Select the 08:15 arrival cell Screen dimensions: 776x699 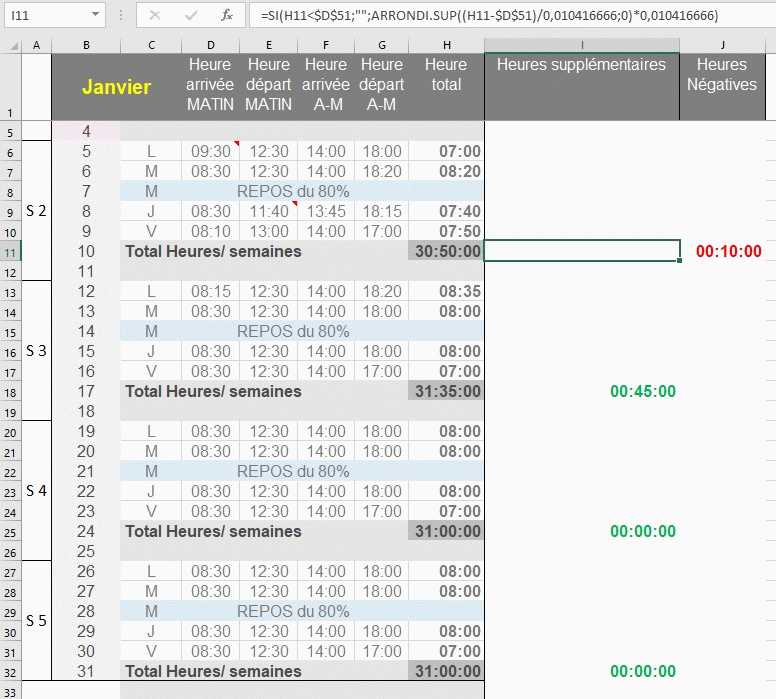[x=211, y=292]
